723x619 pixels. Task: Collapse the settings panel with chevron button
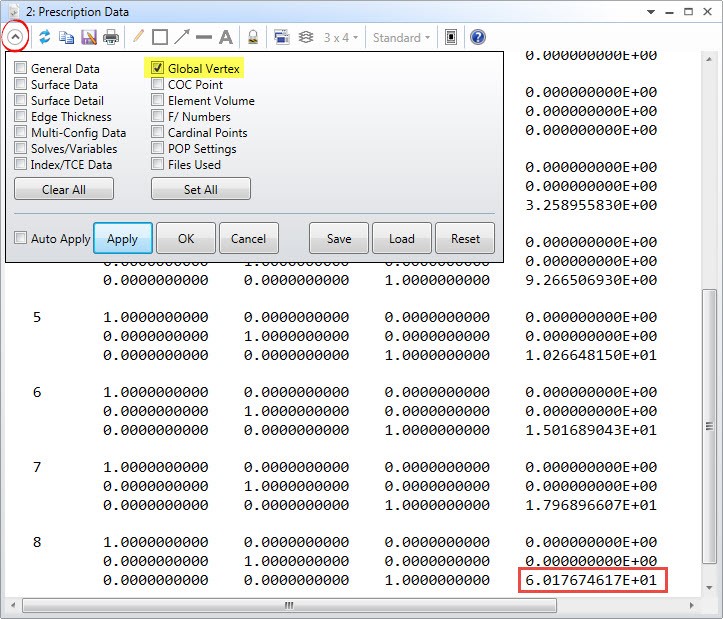[x=15, y=37]
